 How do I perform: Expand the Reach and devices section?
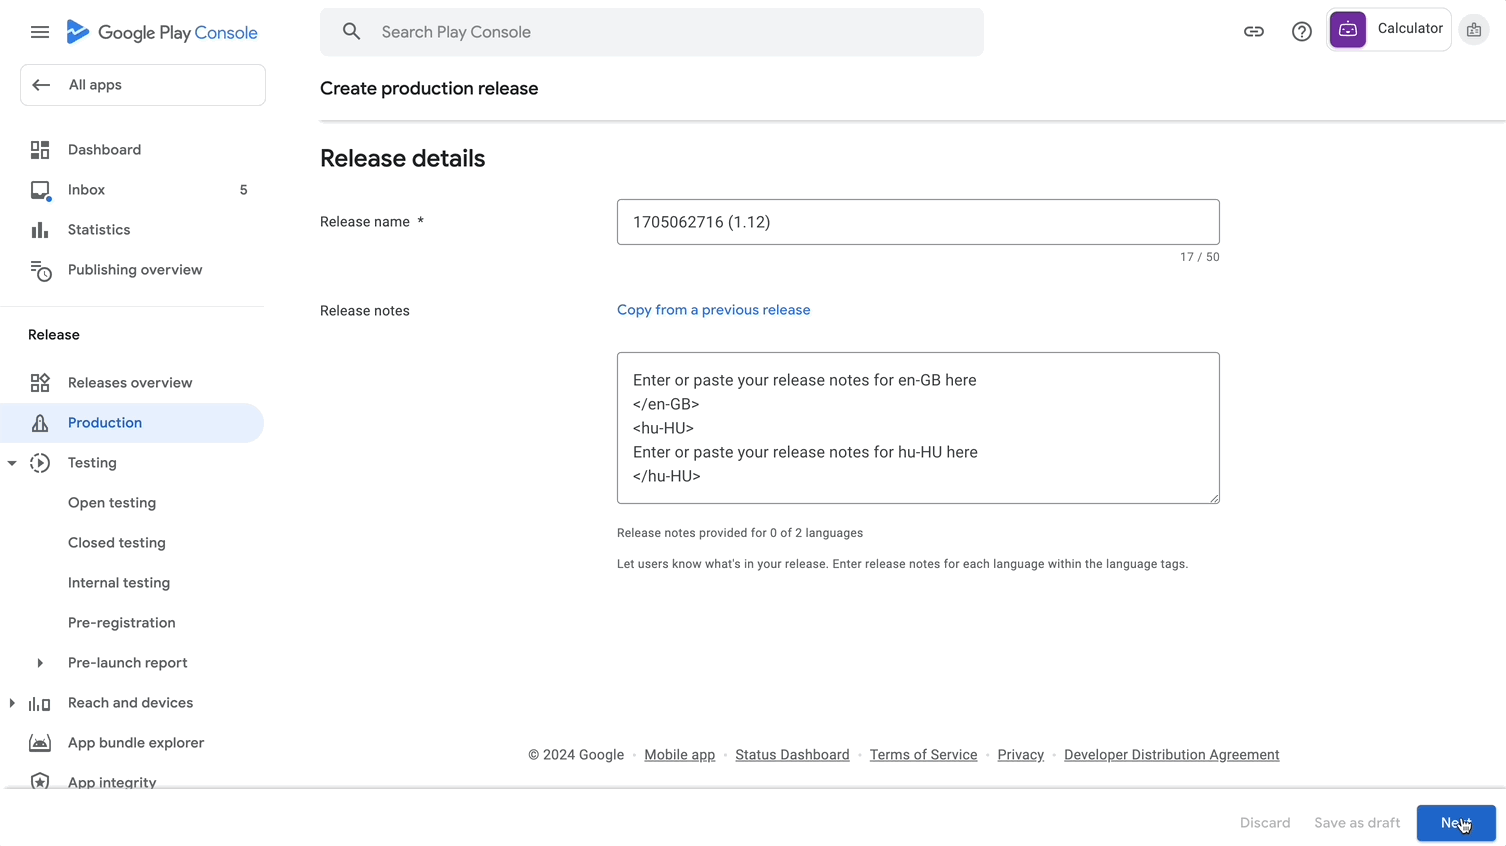[11, 702]
